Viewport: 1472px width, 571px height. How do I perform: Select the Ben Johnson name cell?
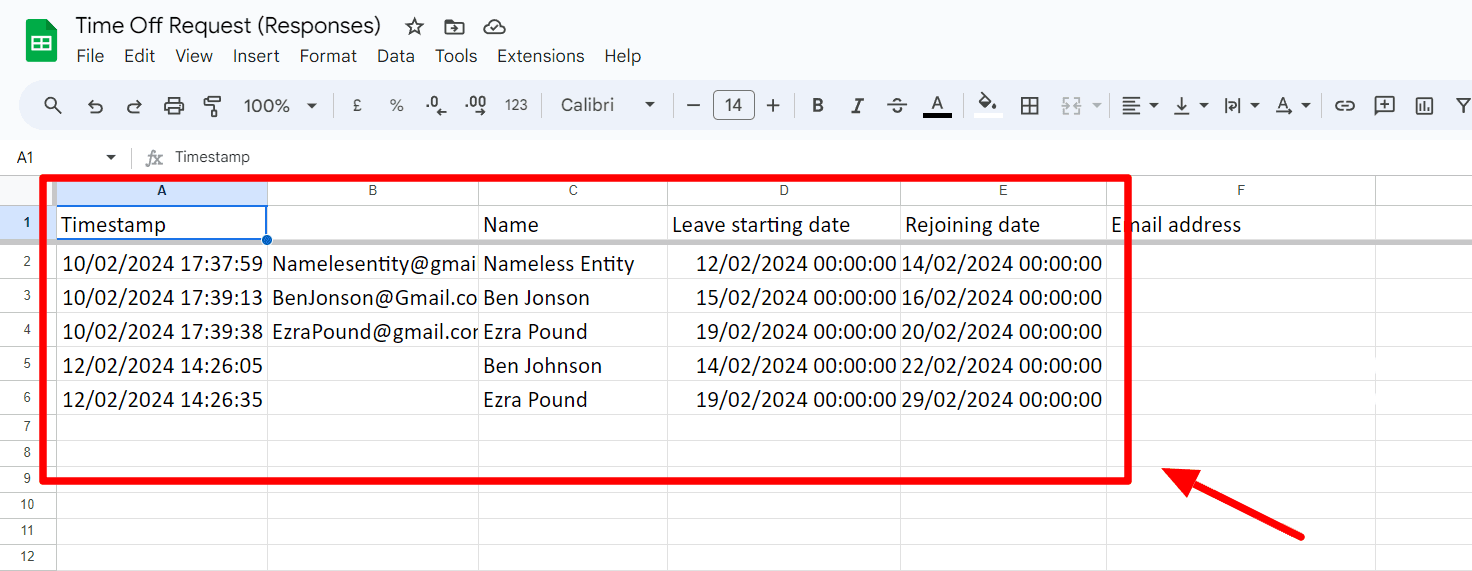pyautogui.click(x=573, y=365)
